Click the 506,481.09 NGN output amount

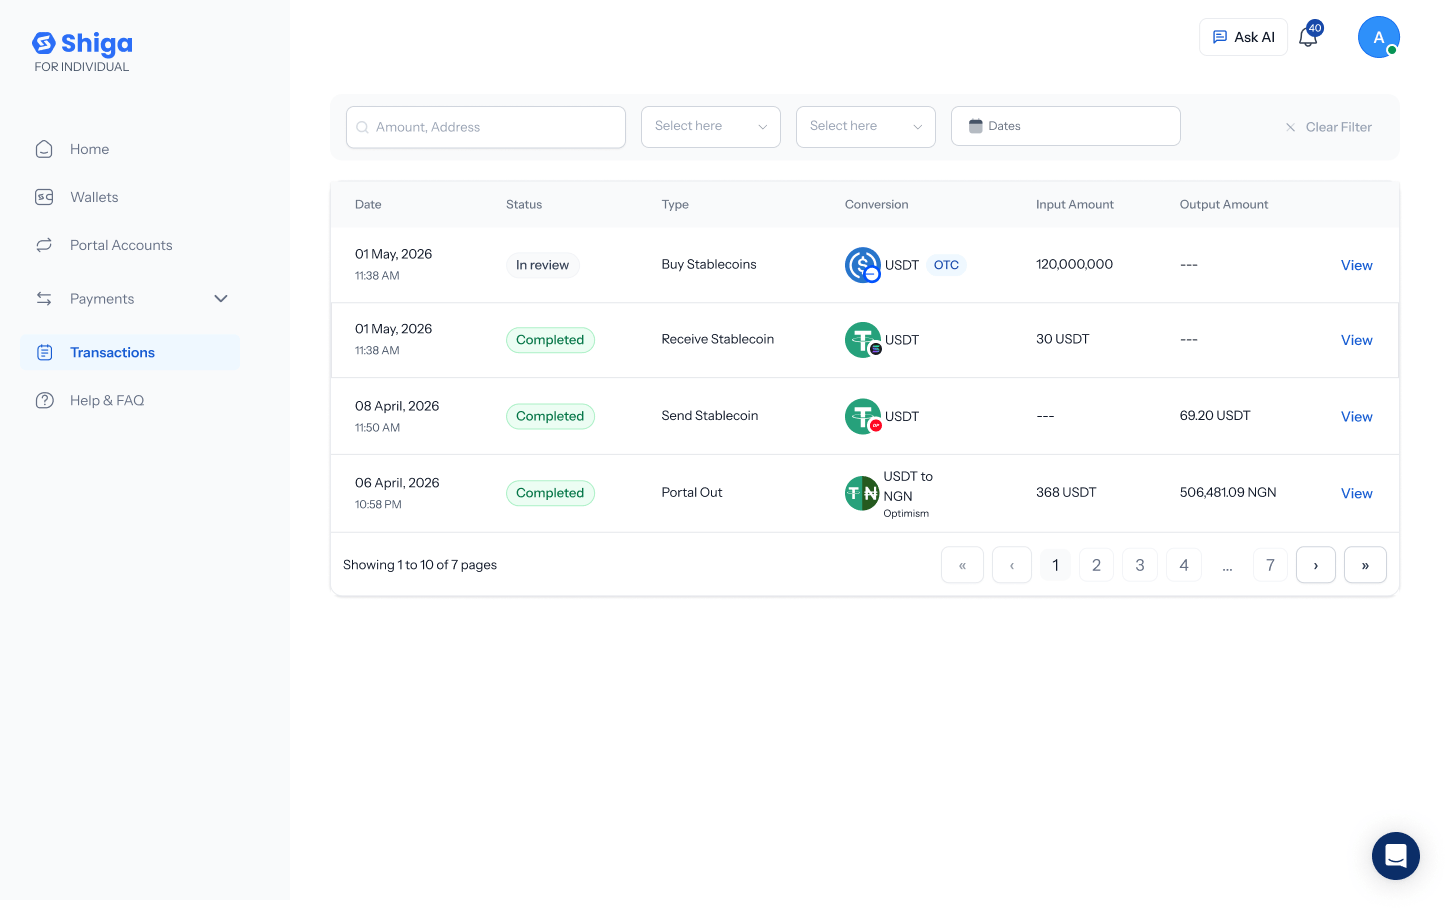1228,492
